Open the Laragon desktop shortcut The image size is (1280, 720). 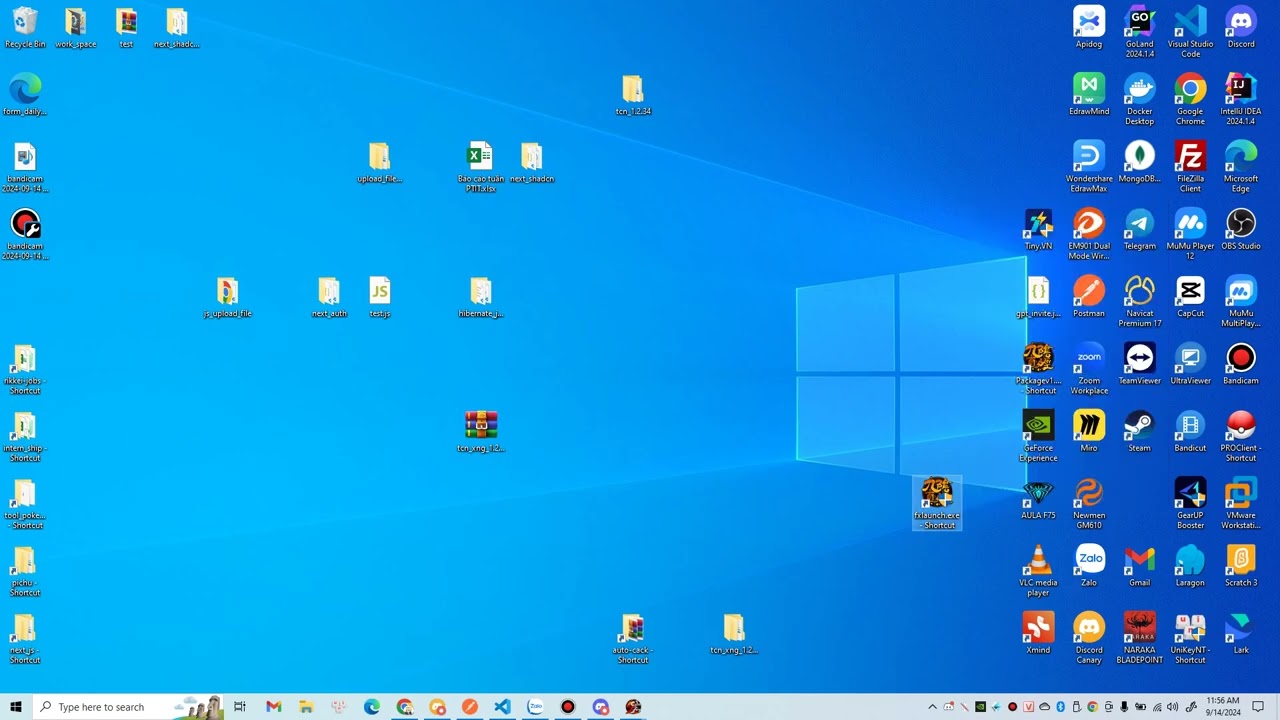(1190, 566)
